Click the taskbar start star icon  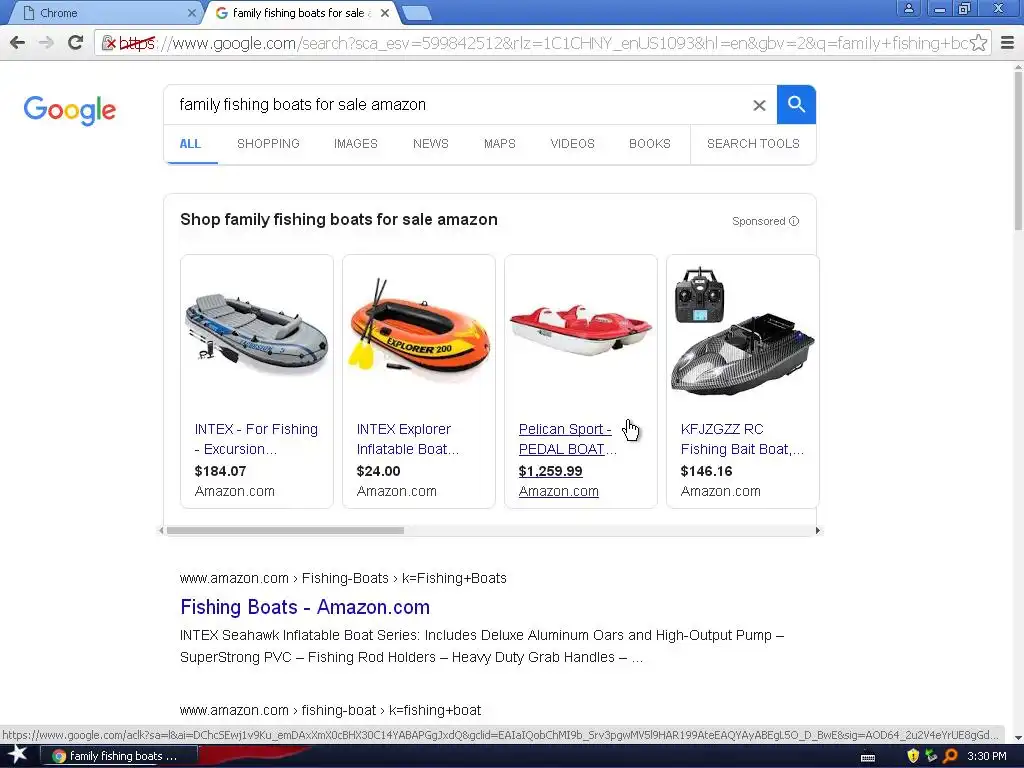[x=18, y=755]
